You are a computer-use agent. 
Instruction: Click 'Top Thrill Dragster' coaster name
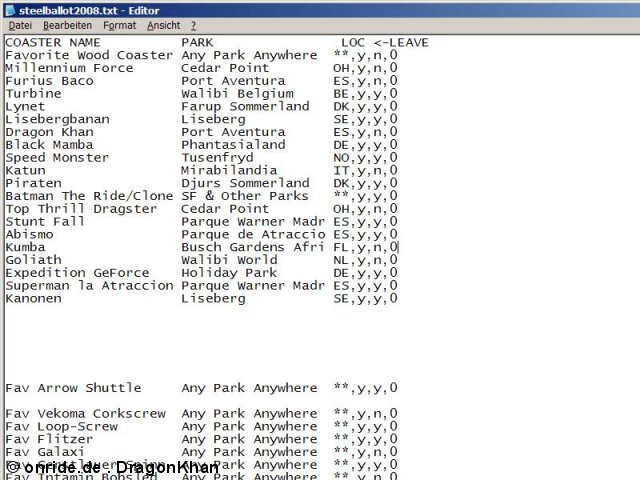pyautogui.click(x=81, y=209)
